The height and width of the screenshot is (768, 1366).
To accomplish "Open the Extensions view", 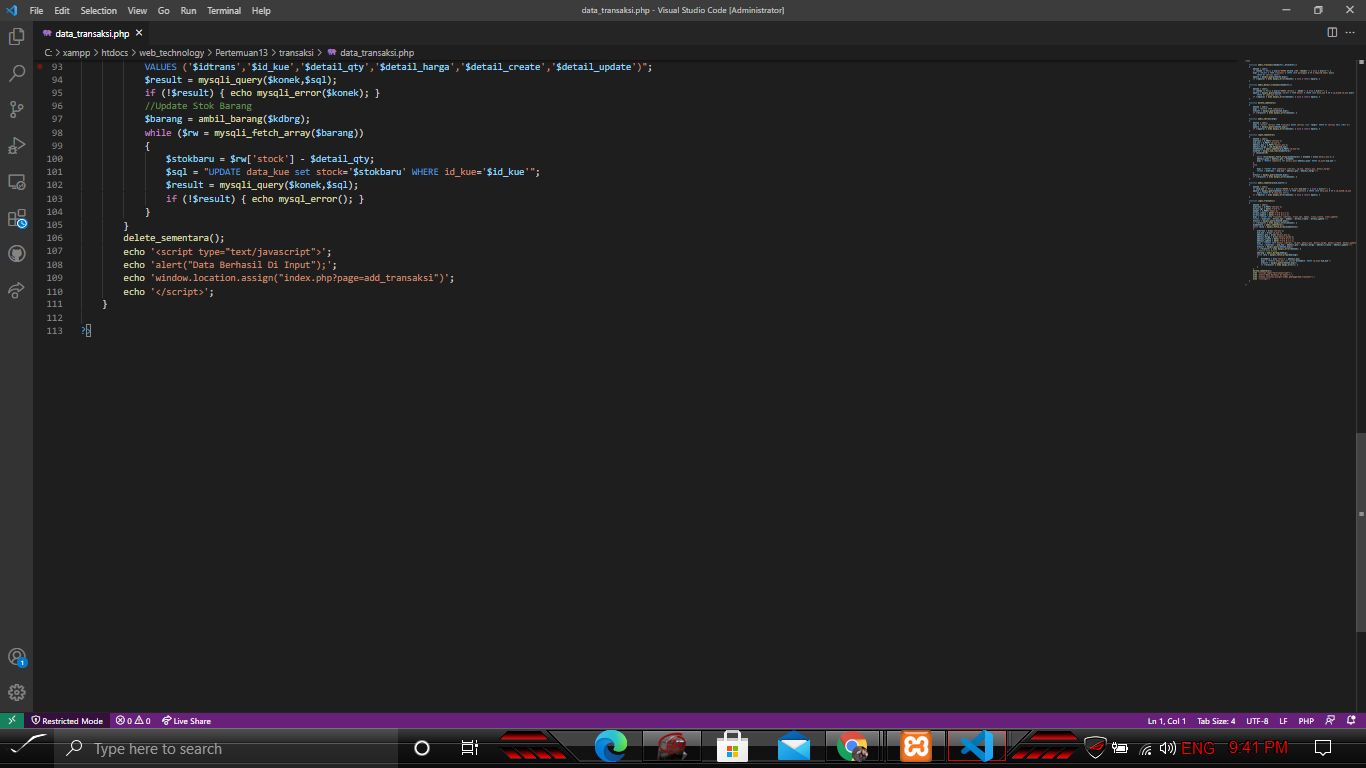I will coord(16,218).
